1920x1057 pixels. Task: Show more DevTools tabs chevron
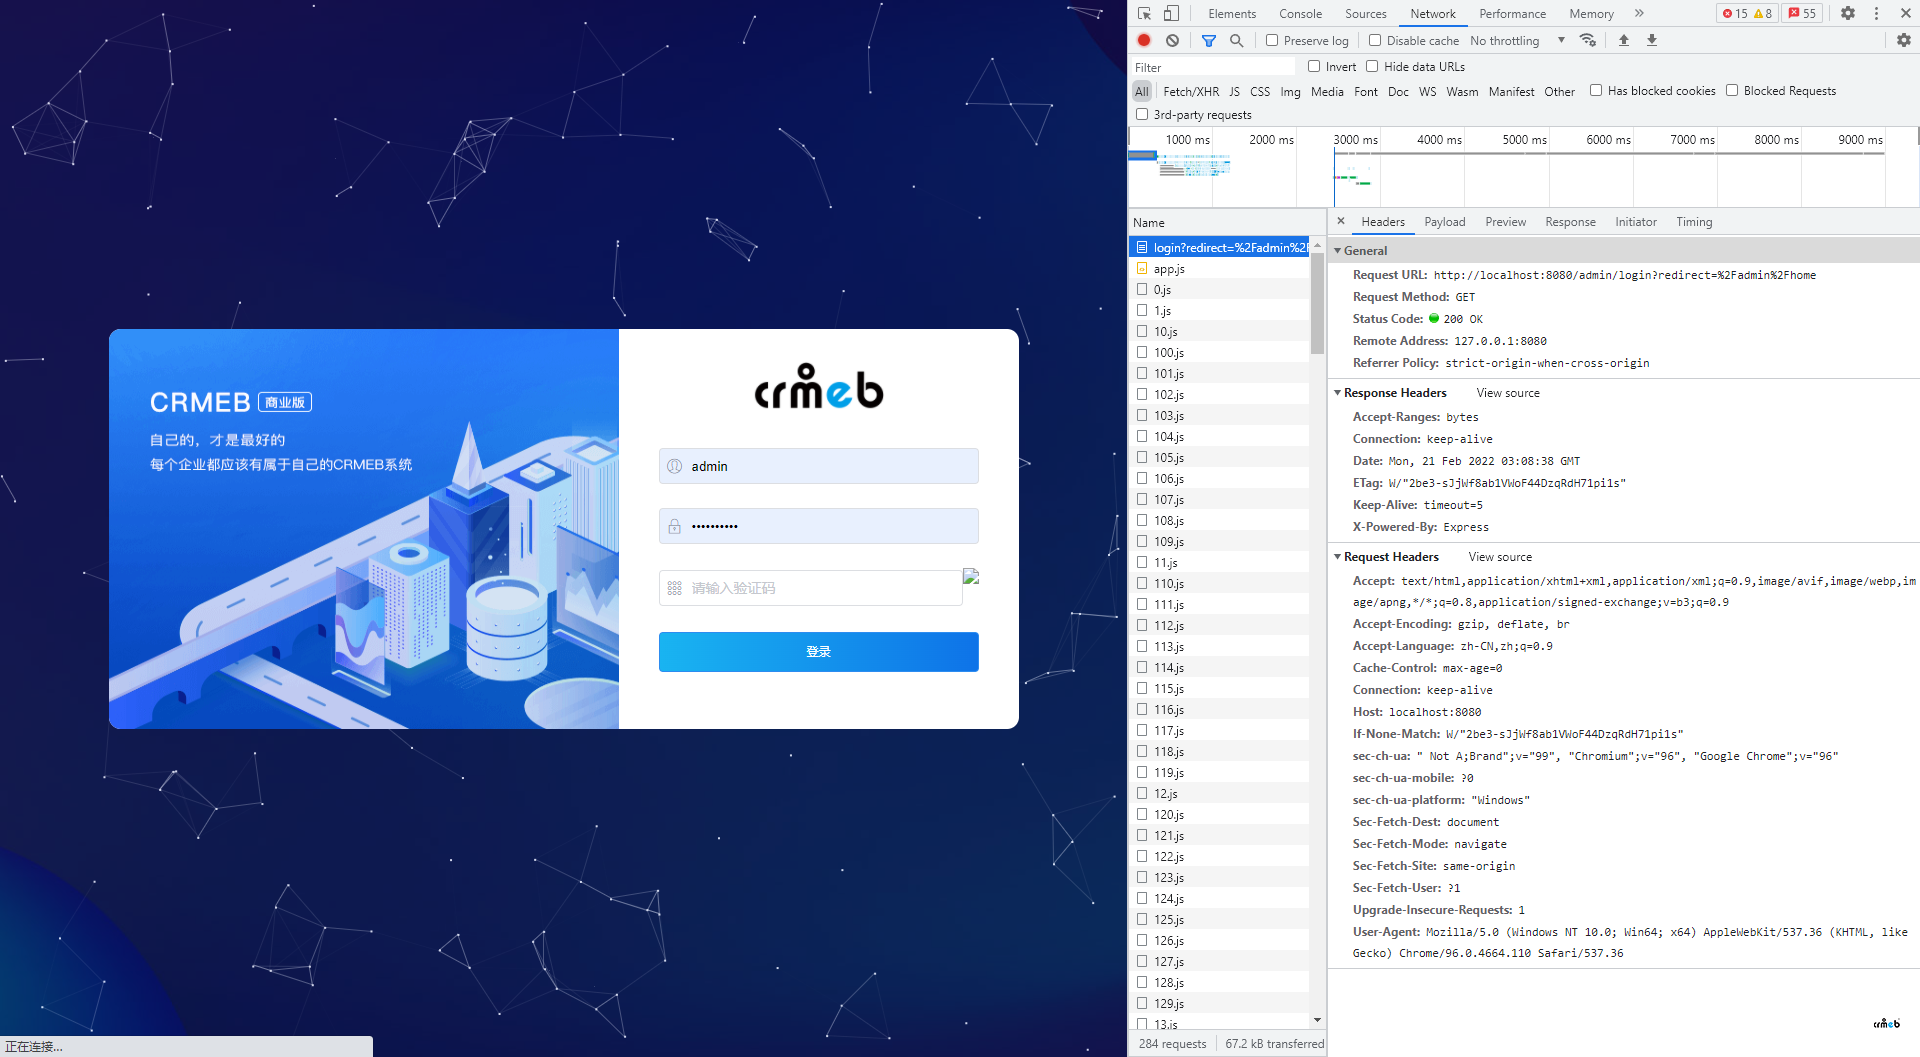[x=1639, y=13]
